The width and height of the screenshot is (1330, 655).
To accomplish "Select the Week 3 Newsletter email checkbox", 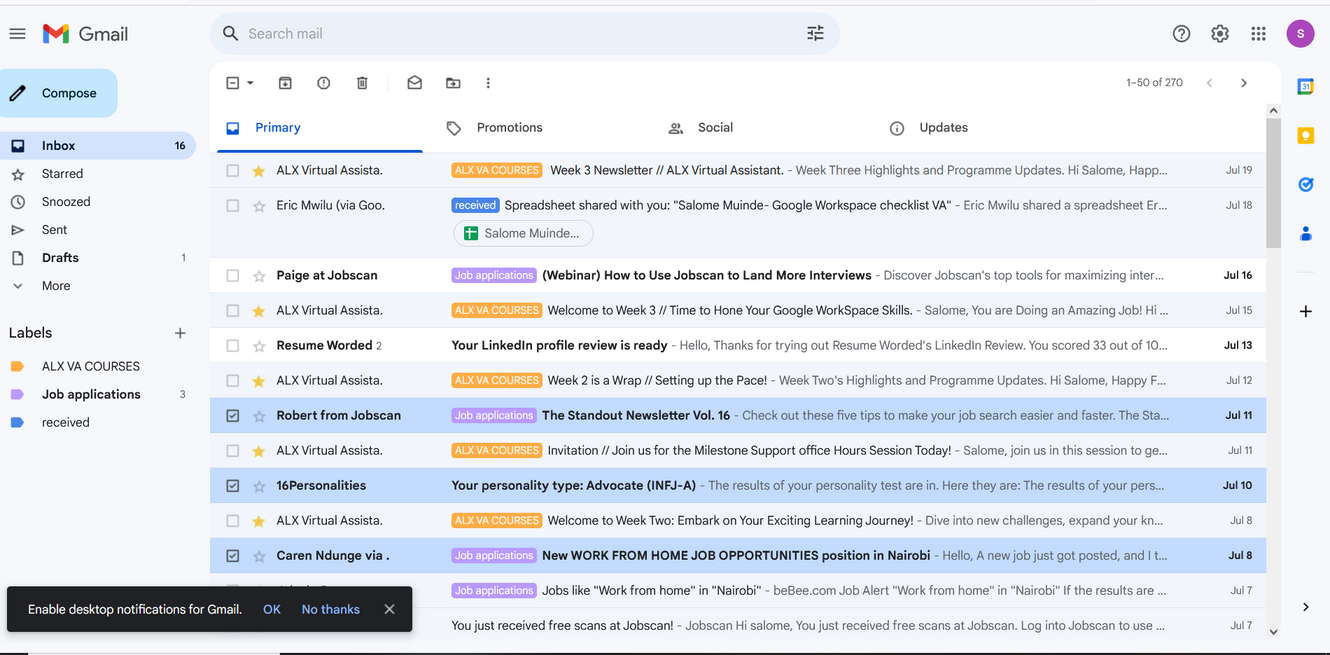I will [233, 171].
